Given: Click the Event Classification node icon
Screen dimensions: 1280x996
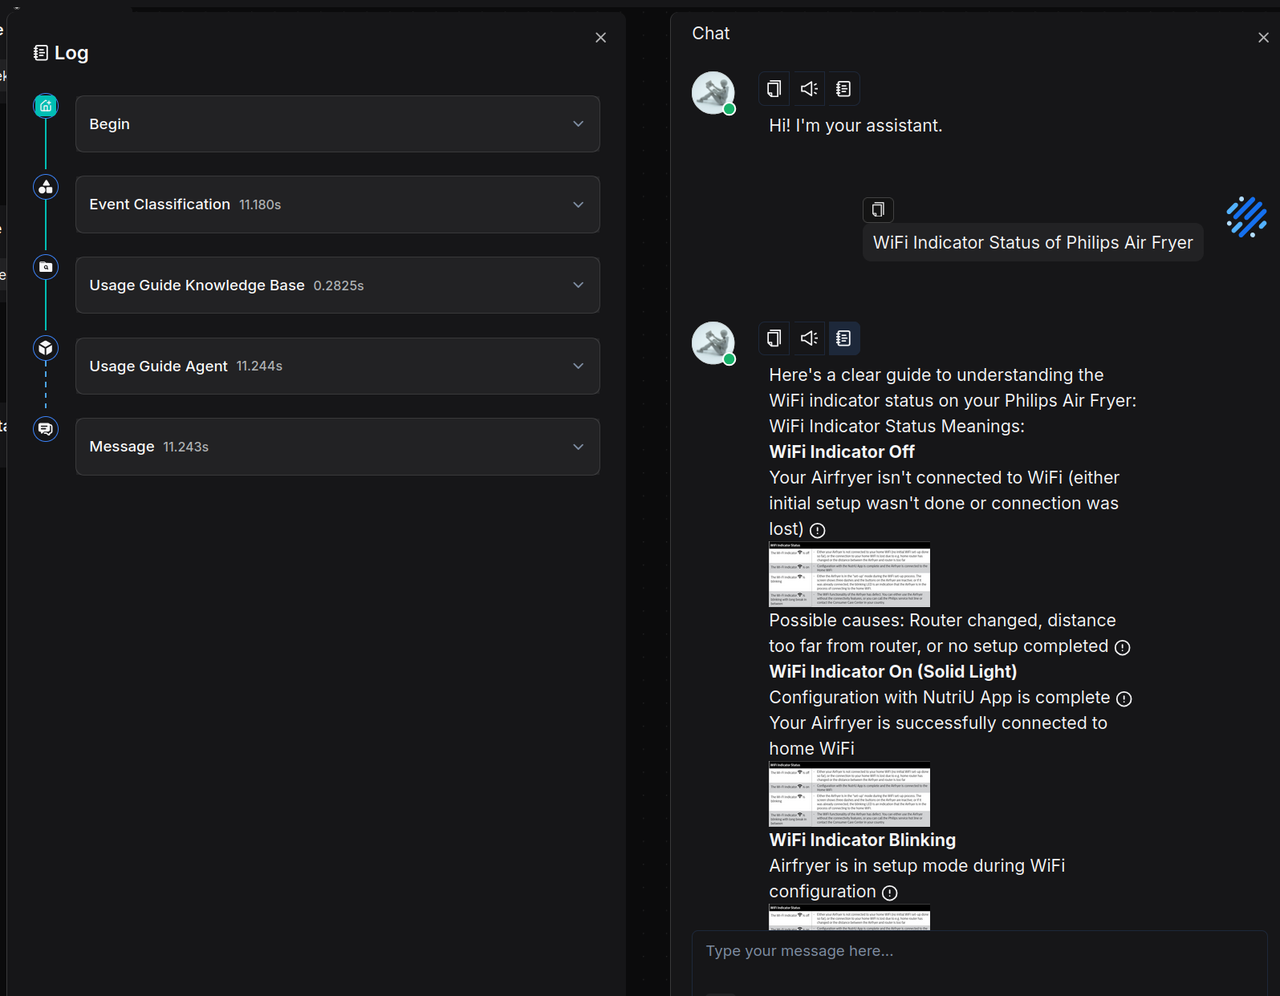Looking at the screenshot, I should [46, 187].
